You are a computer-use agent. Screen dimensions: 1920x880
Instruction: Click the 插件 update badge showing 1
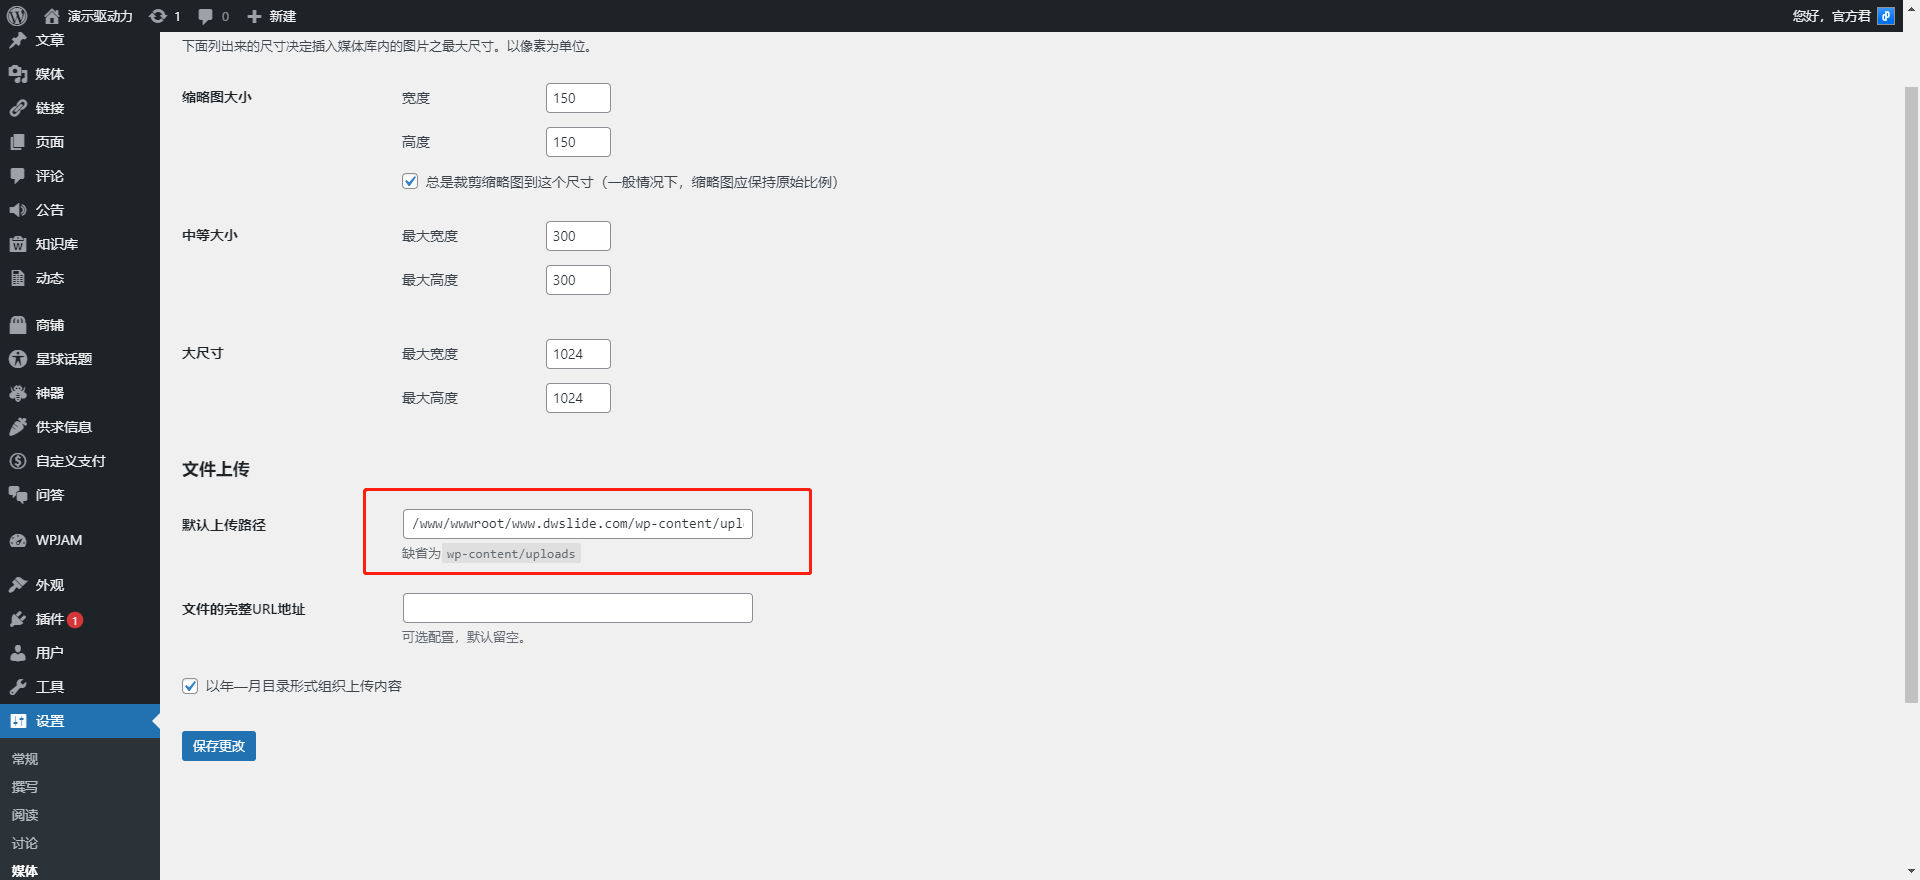pos(75,620)
